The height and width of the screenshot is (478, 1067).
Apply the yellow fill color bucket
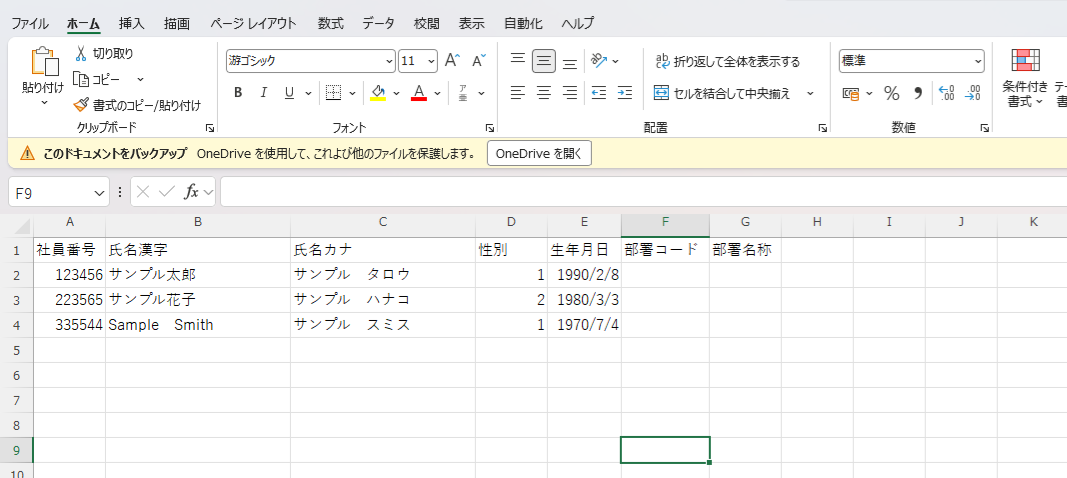pyautogui.click(x=378, y=93)
